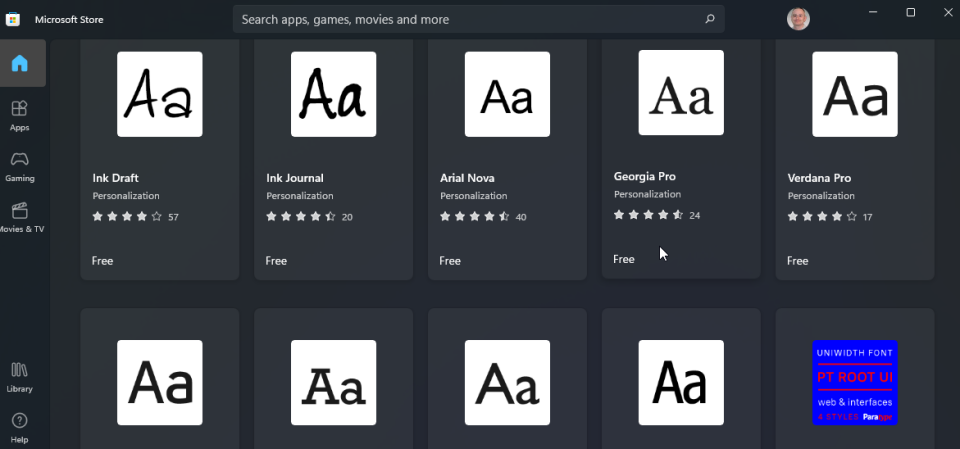Screen dimensions: 960x449
Task: Click Personalization label under Verdana Pro
Action: point(822,196)
